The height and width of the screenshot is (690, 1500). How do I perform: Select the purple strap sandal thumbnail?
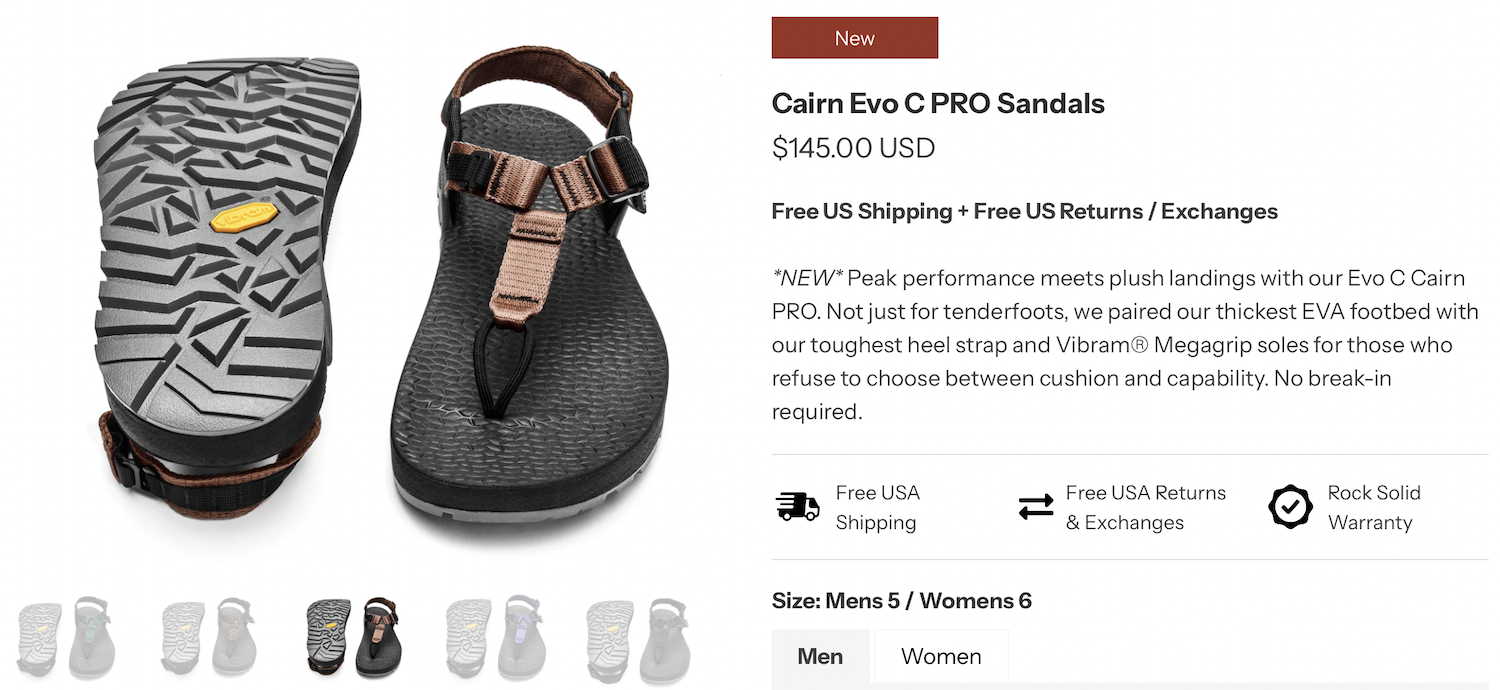(x=493, y=638)
